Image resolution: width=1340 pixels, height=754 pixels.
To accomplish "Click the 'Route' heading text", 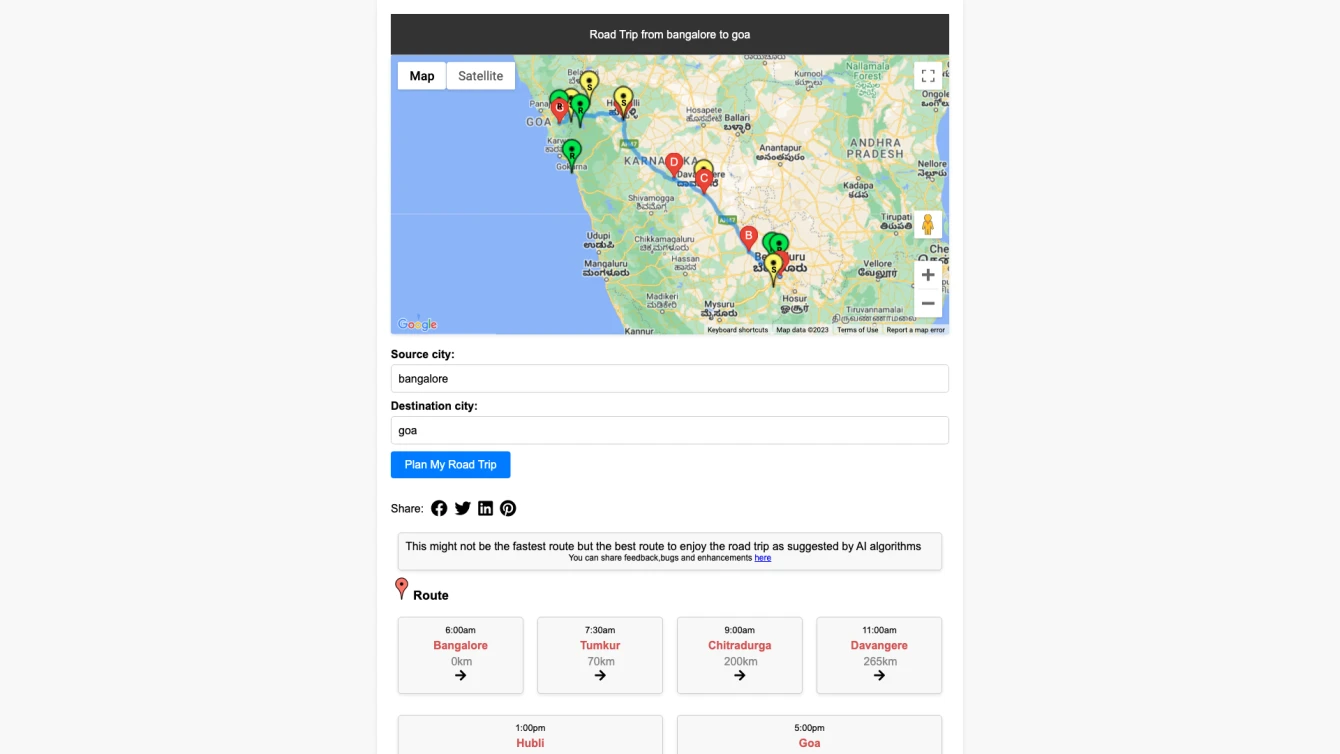I will click(x=431, y=595).
